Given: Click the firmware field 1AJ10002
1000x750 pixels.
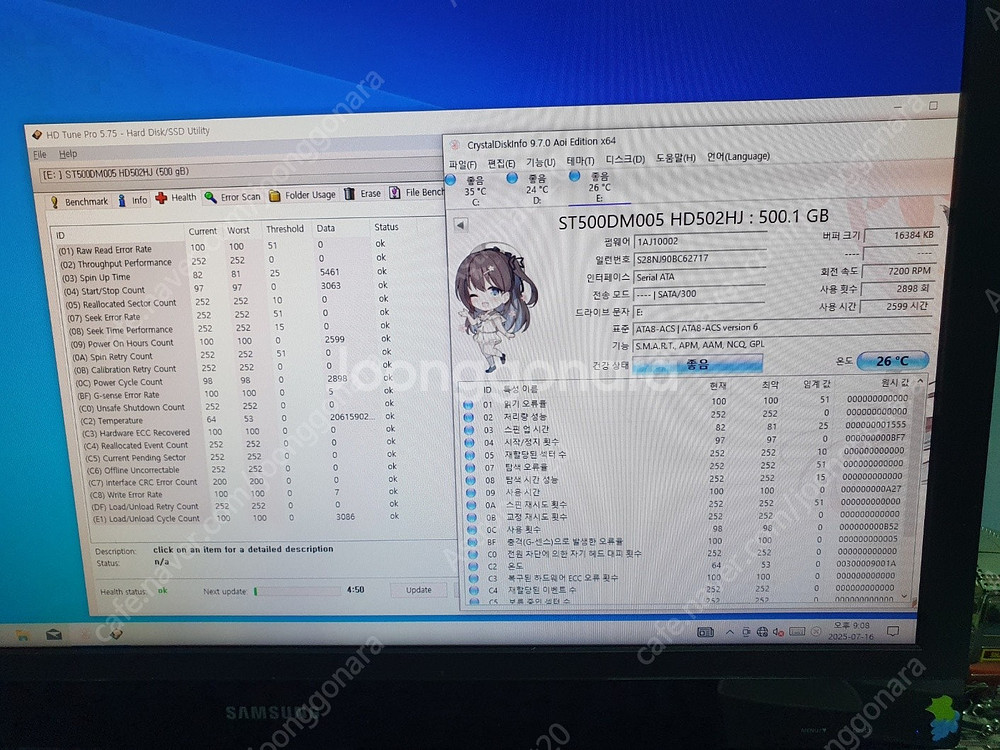Looking at the screenshot, I should point(700,242).
